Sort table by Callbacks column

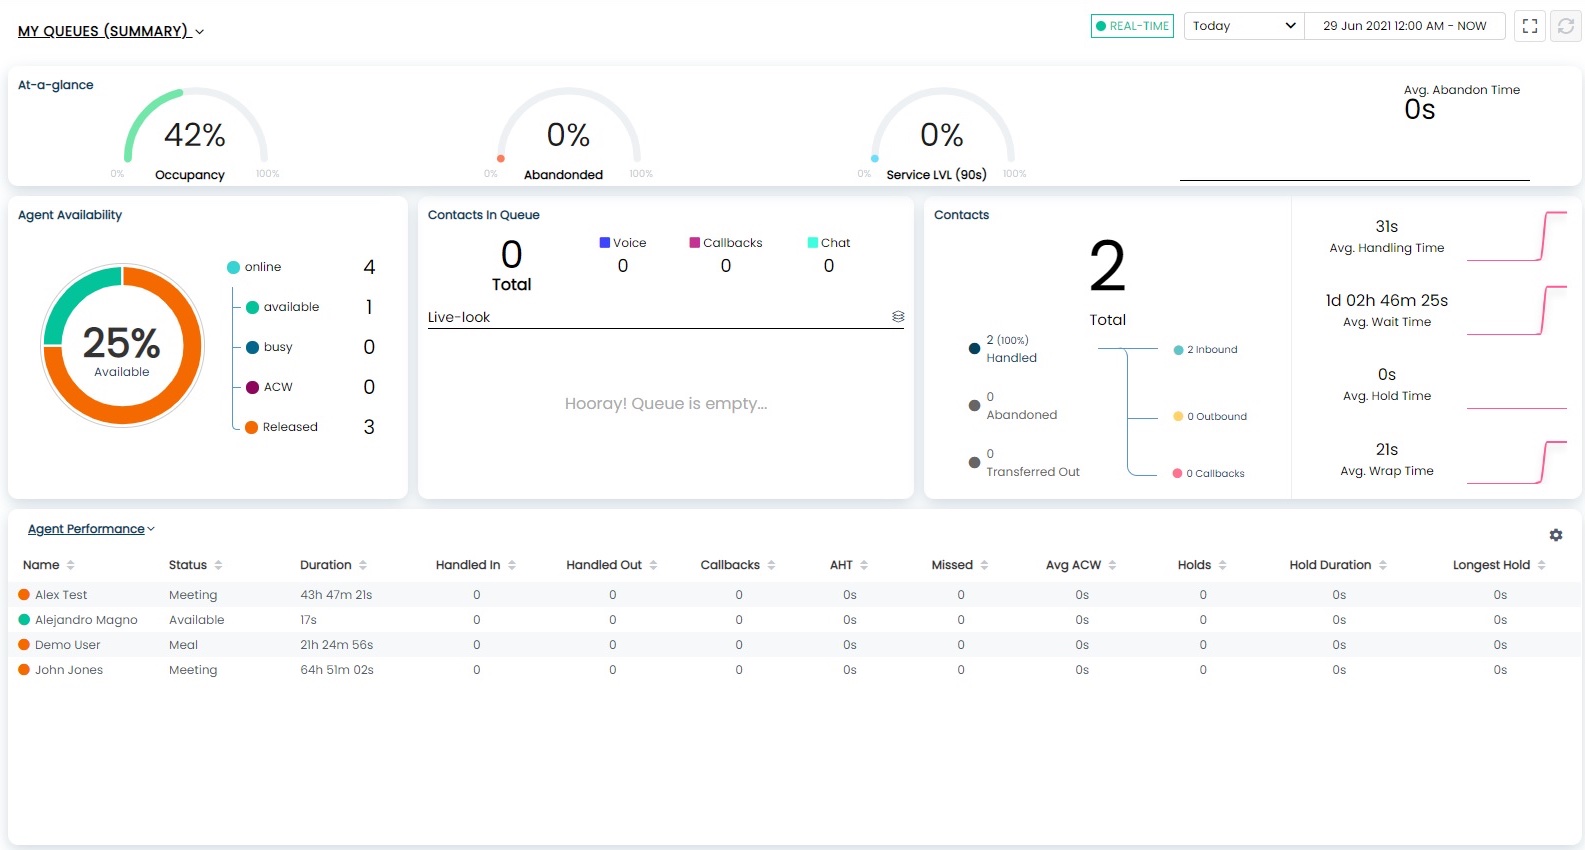pyautogui.click(x=771, y=565)
